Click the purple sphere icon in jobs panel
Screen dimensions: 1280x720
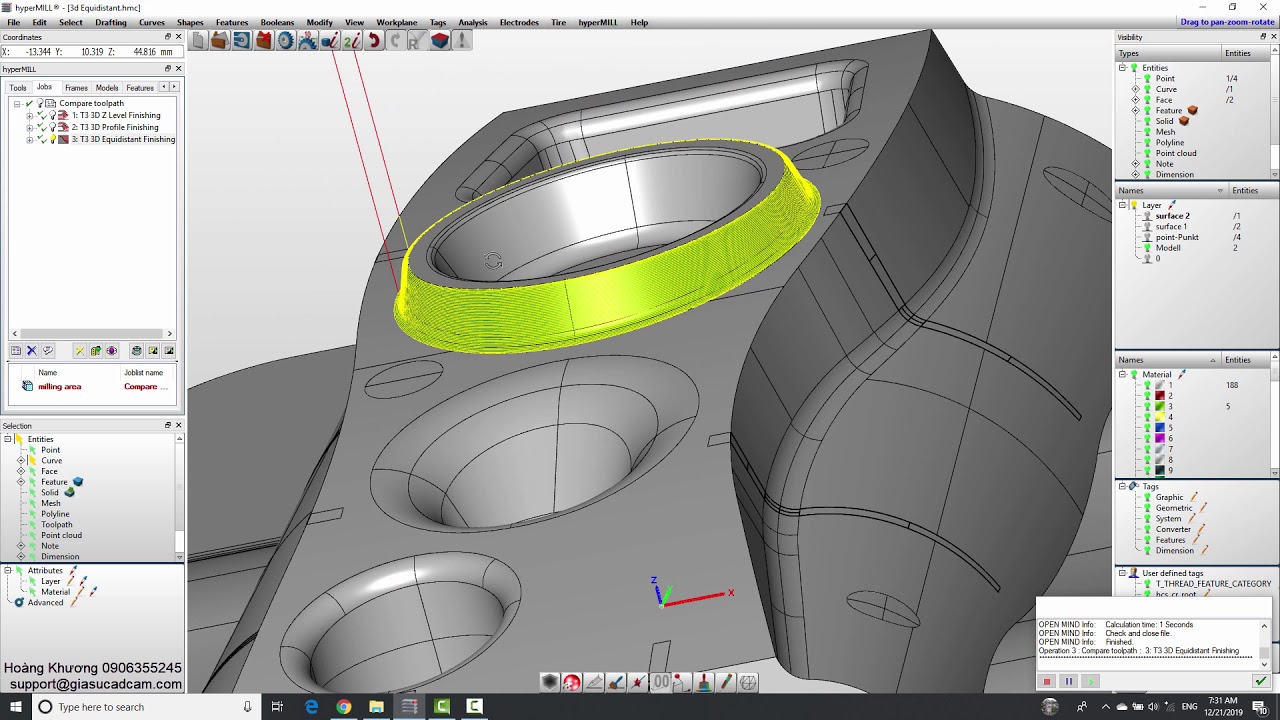[111, 350]
